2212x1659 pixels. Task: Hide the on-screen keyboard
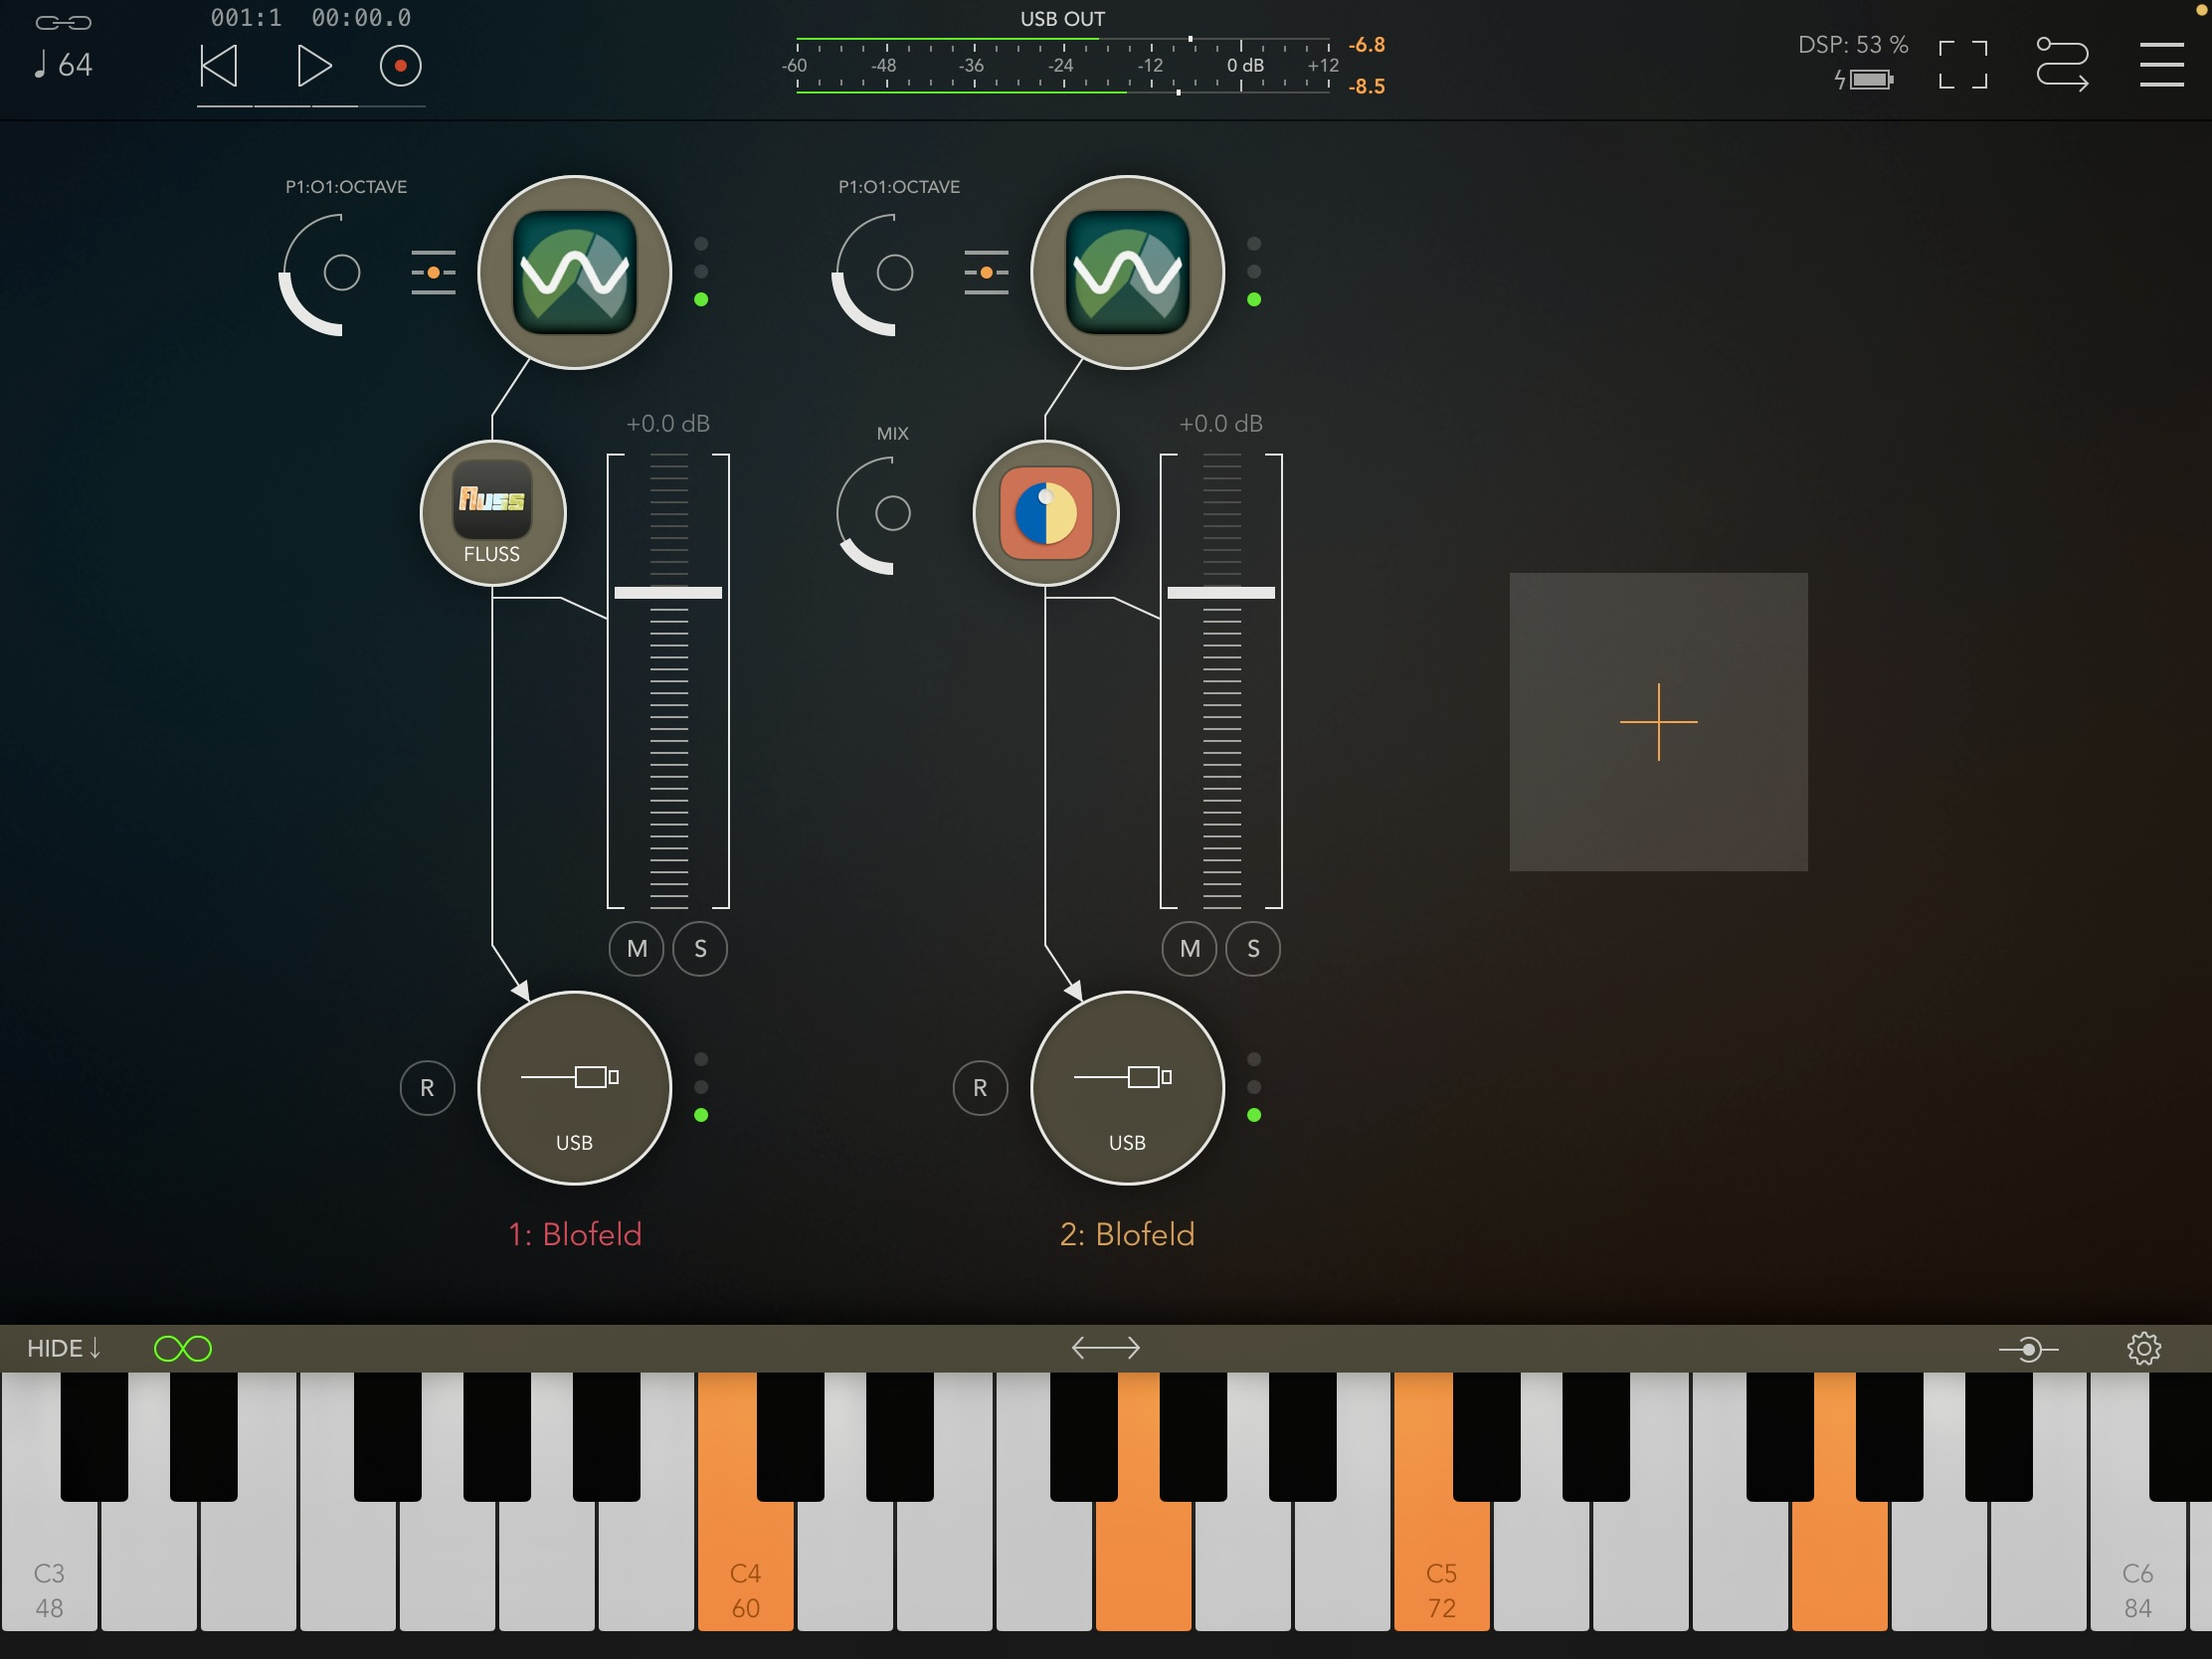click(x=64, y=1348)
